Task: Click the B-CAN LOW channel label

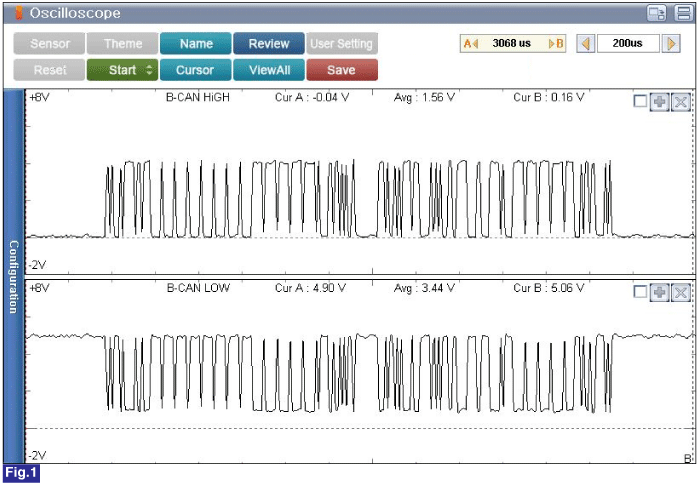Action: [x=198, y=288]
